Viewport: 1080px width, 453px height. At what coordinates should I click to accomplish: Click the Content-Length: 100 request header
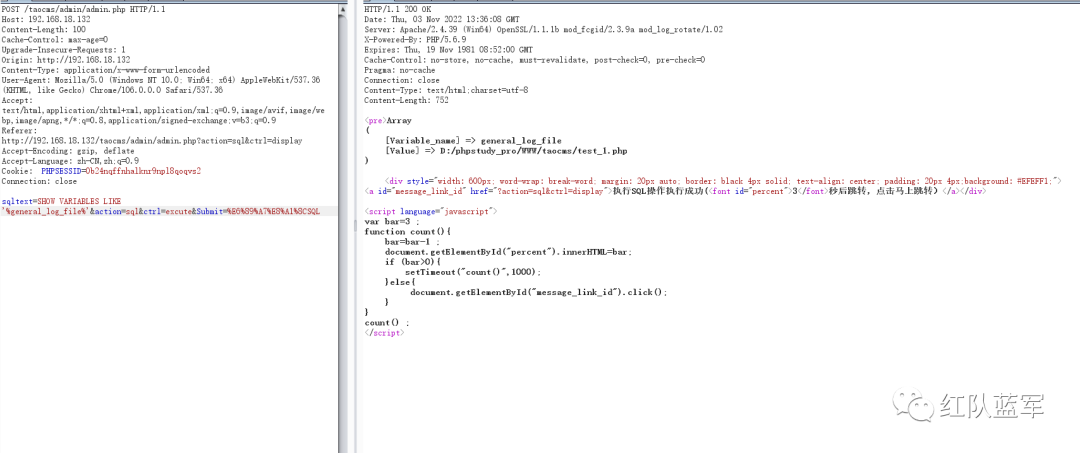(x=43, y=30)
